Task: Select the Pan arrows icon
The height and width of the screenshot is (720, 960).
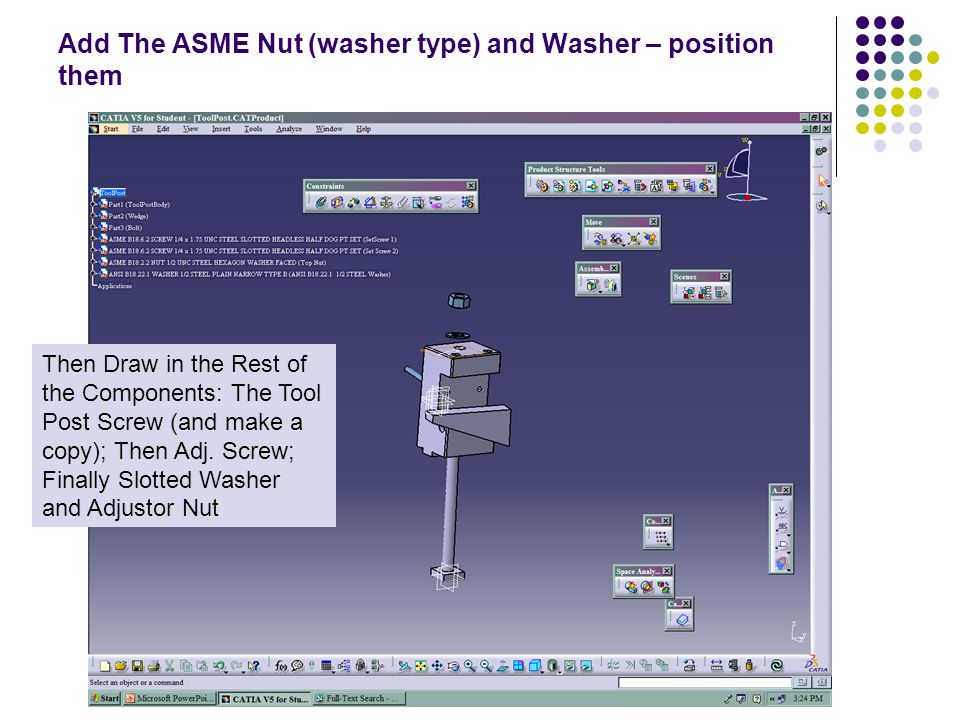Action: click(x=437, y=666)
